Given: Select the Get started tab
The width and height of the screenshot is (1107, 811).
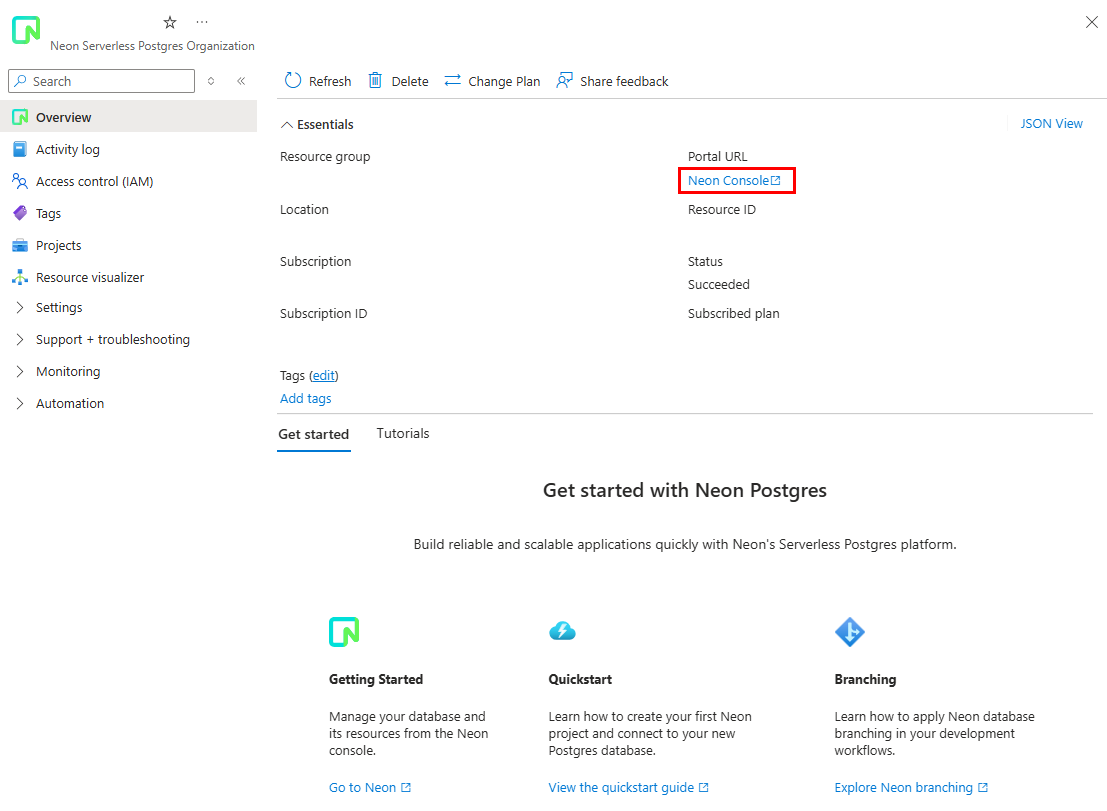Looking at the screenshot, I should (x=313, y=434).
